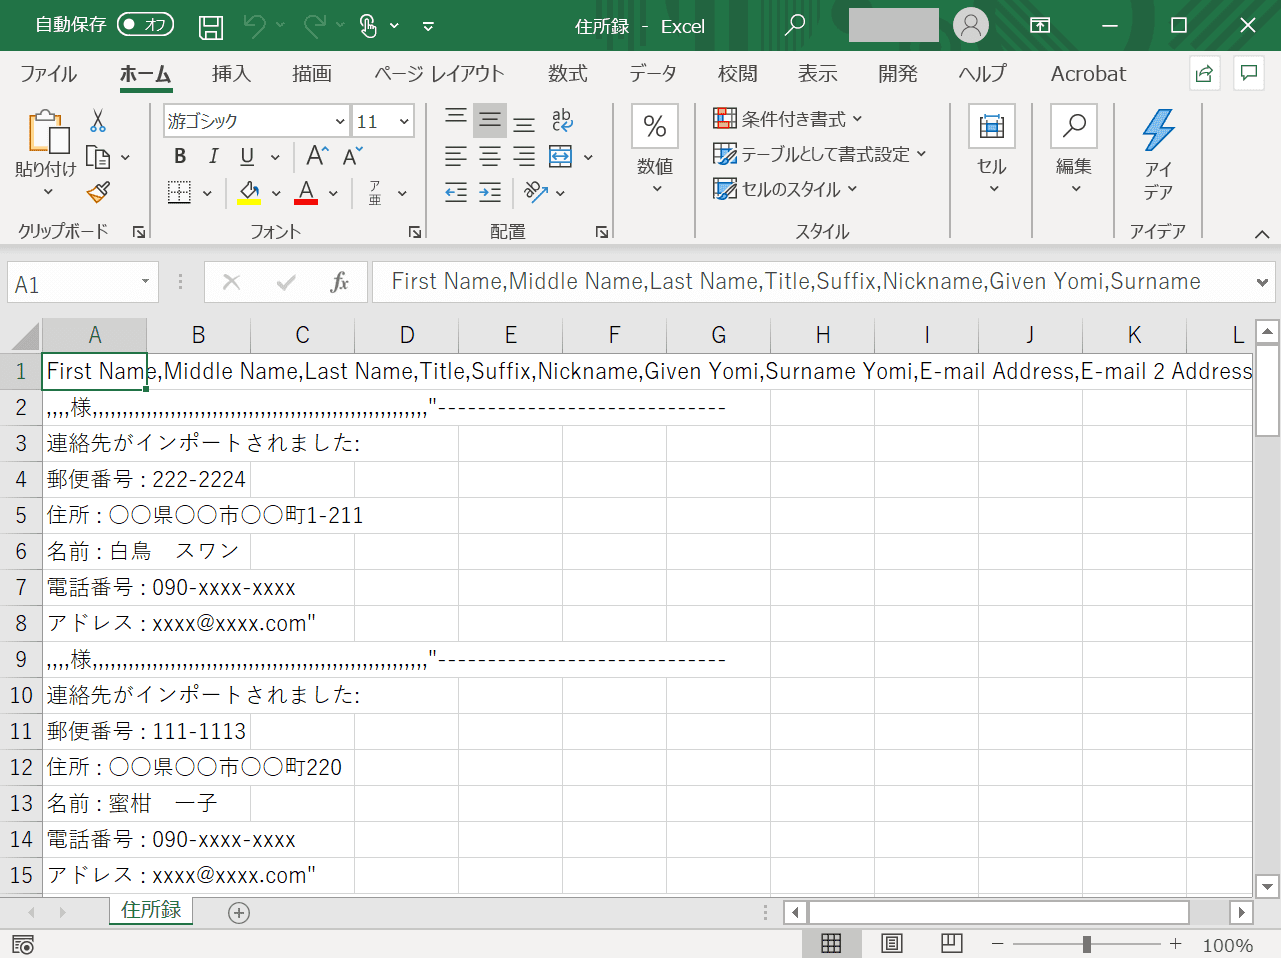Screen dimensions: 1281x958
Task: Align text right
Action: 524,156
